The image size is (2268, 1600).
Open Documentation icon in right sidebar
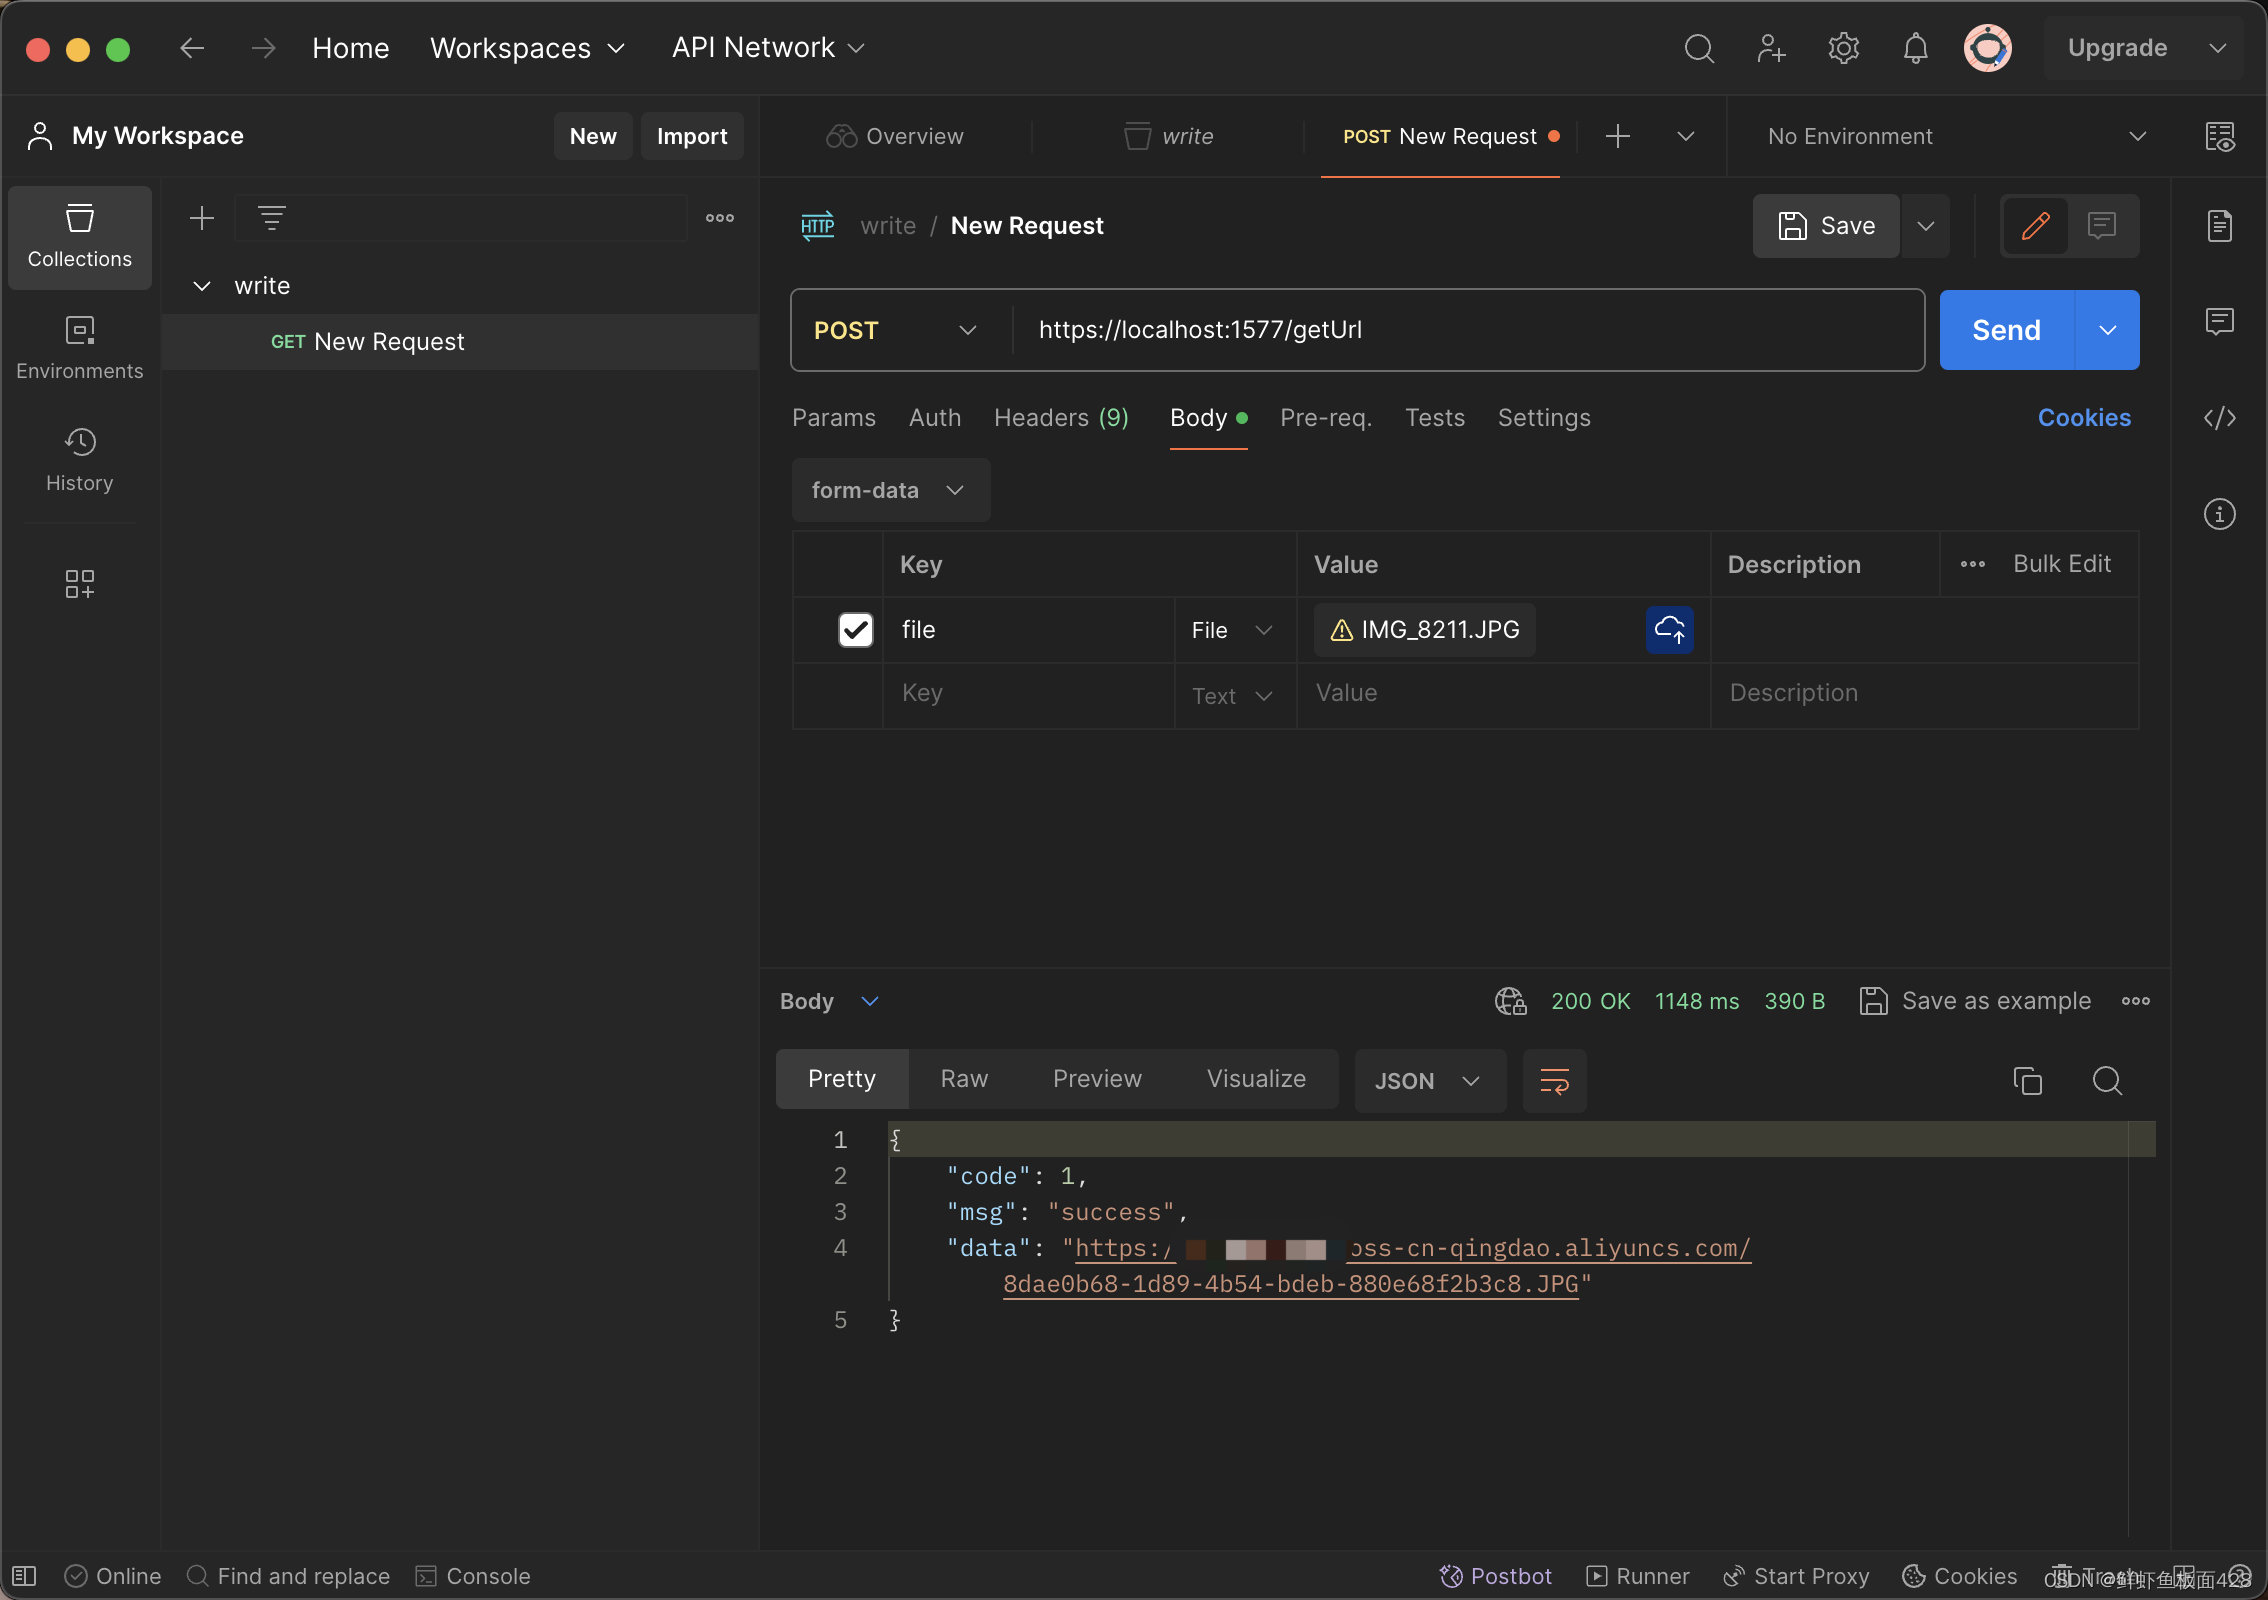(x=2219, y=226)
